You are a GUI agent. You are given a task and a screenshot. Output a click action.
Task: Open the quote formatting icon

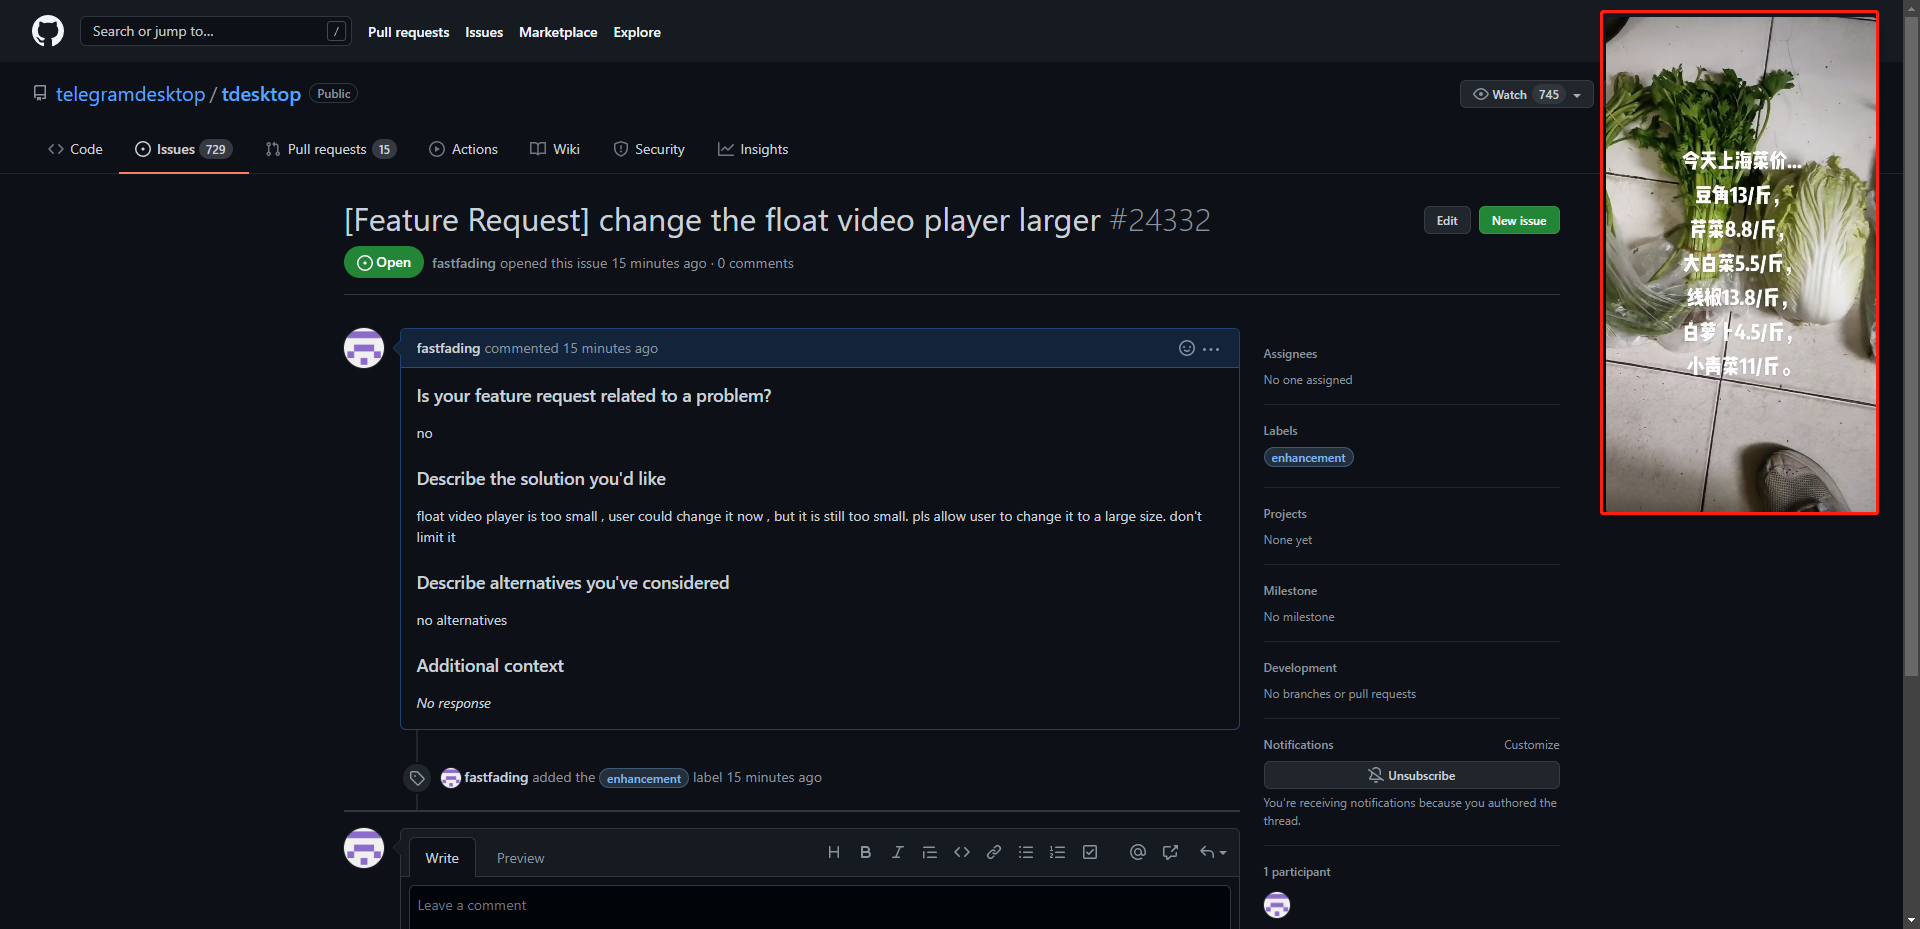(x=929, y=852)
